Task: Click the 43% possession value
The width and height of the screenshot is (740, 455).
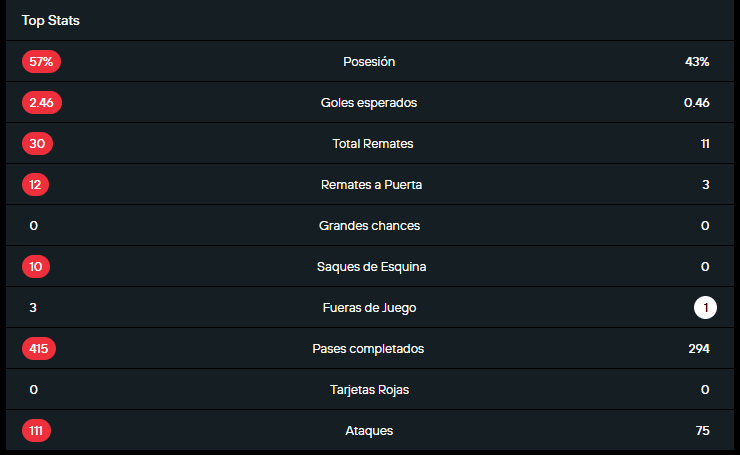Action: click(697, 62)
